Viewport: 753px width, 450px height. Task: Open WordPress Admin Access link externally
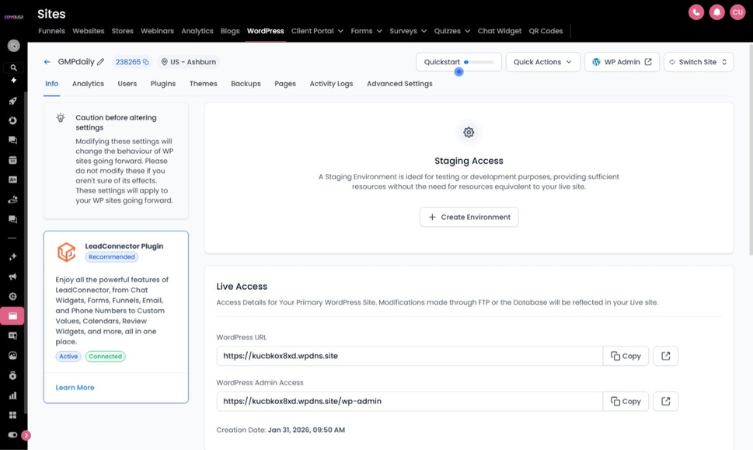[666, 401]
